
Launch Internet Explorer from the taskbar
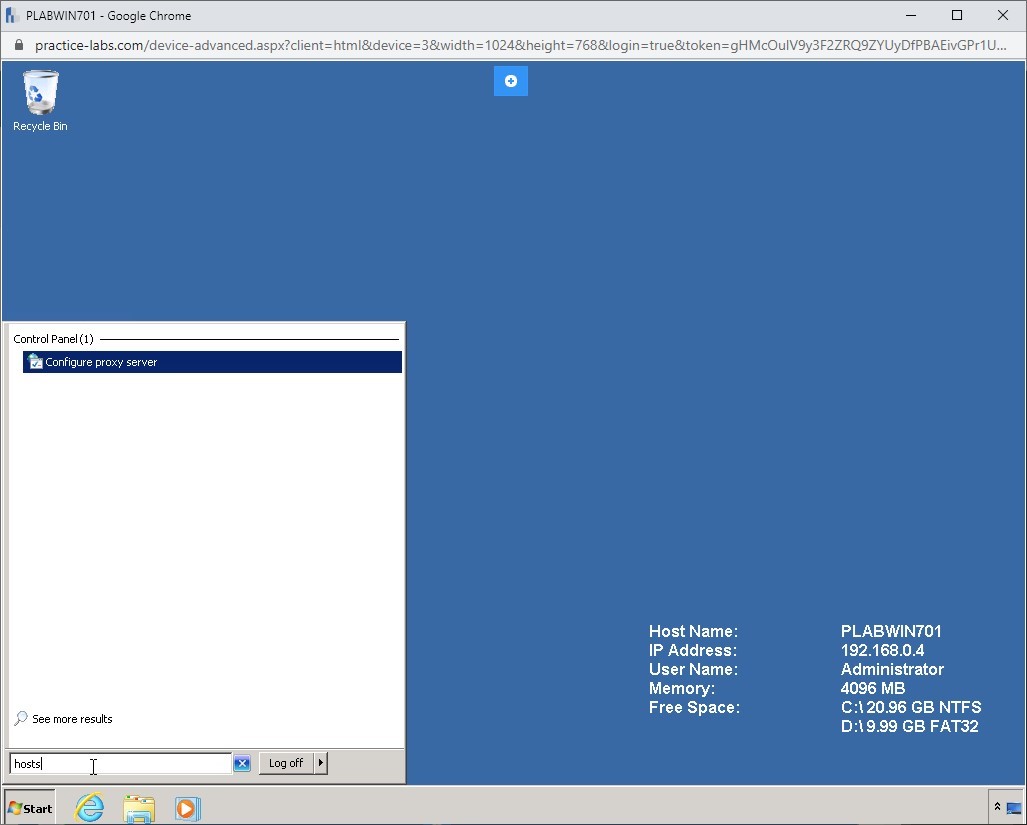(x=90, y=808)
